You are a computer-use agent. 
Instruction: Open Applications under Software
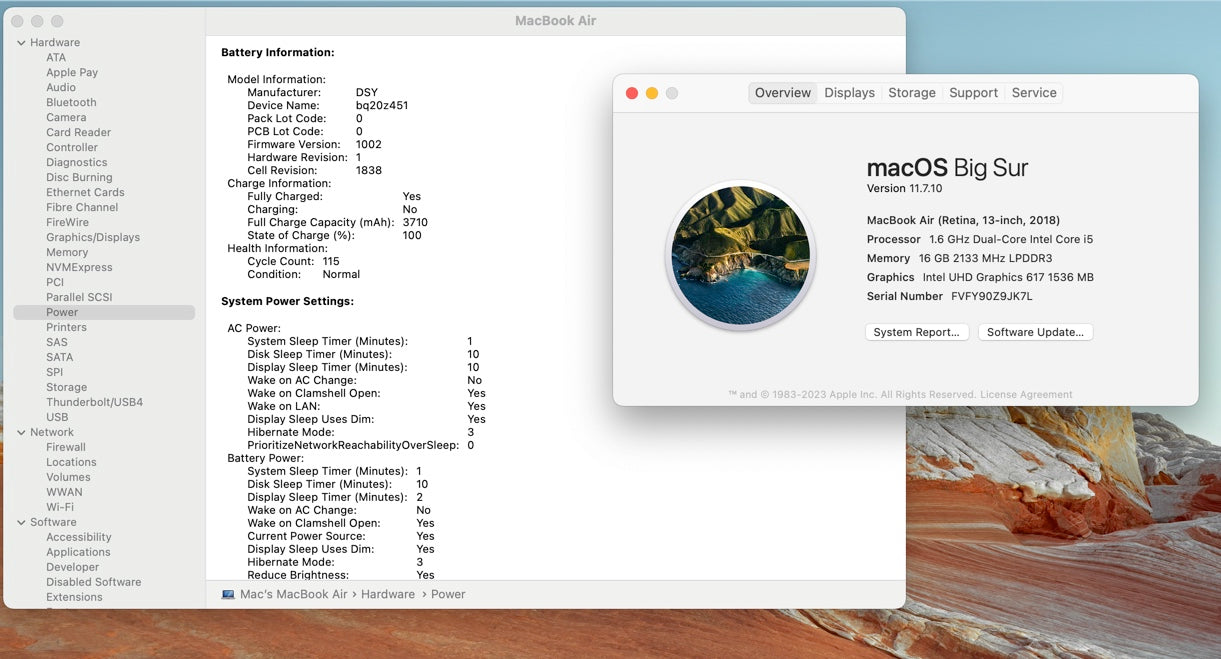point(78,553)
